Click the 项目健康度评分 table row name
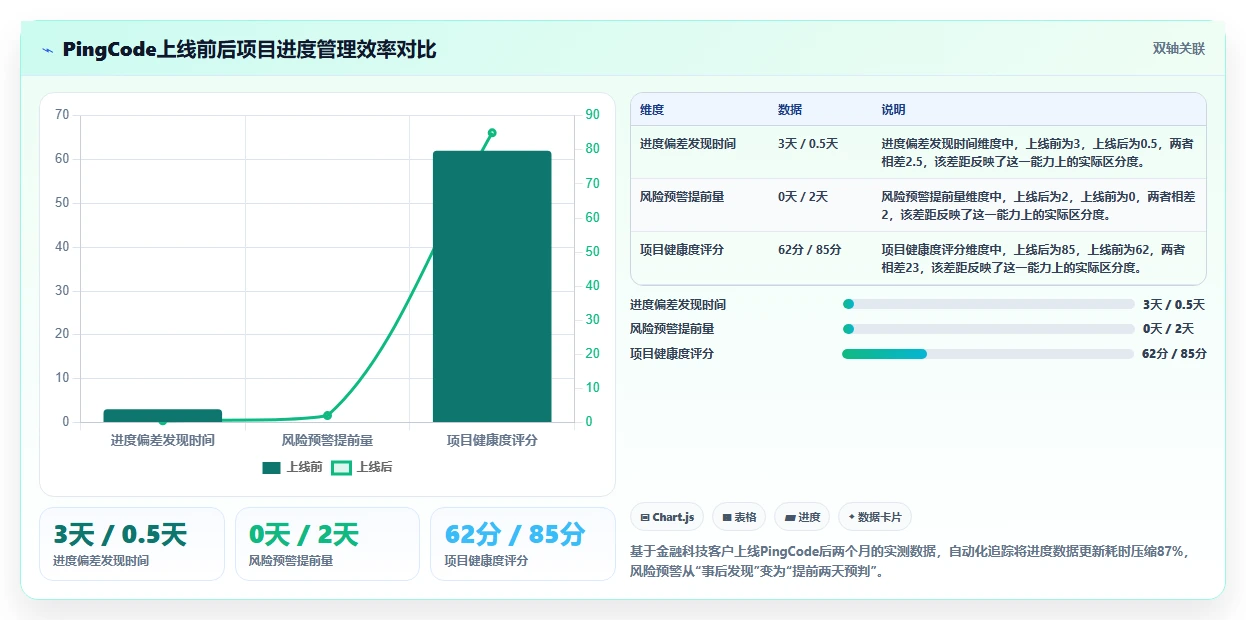 [x=682, y=250]
